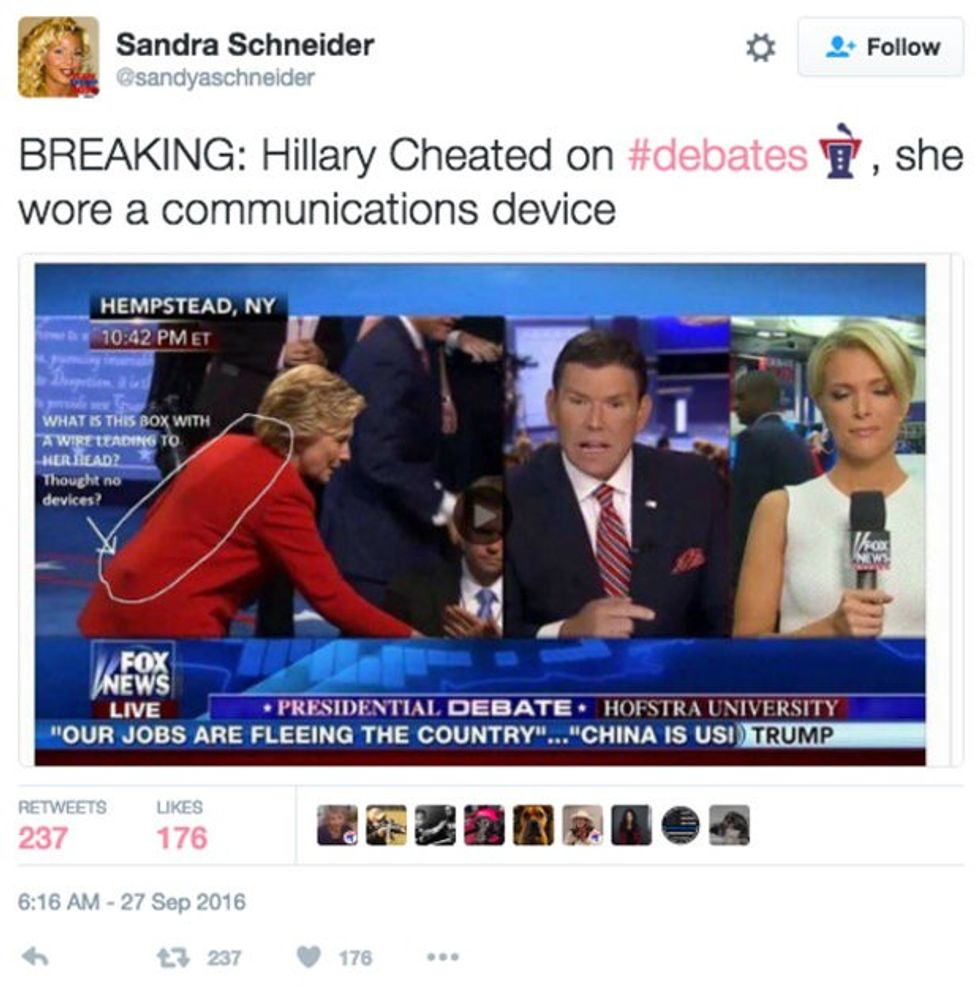Viewport: 980px width, 1001px height.
Task: Click the reply arrow icon
Action: (x=36, y=956)
